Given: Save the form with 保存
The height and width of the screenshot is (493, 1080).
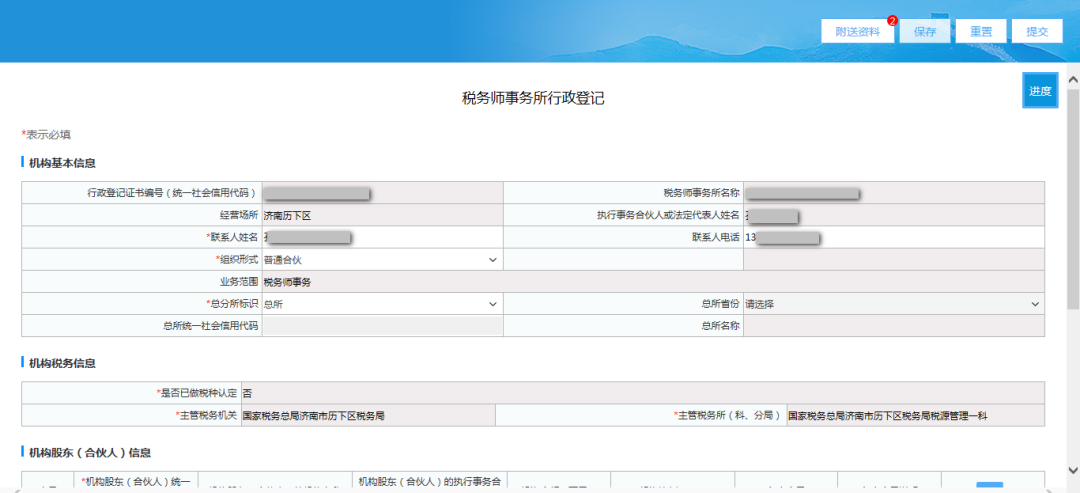Looking at the screenshot, I should coord(924,31).
